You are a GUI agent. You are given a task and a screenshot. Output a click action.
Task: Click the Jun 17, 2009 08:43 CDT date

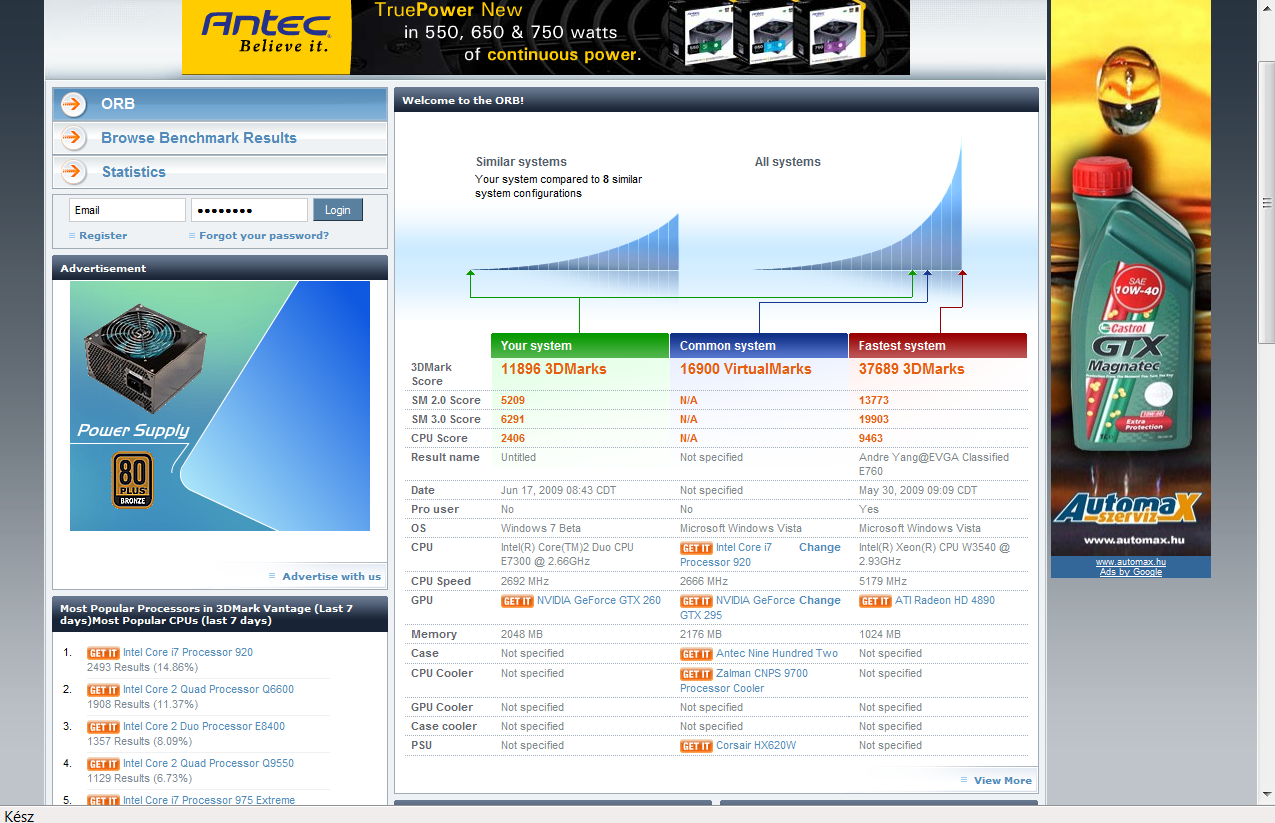[560, 490]
